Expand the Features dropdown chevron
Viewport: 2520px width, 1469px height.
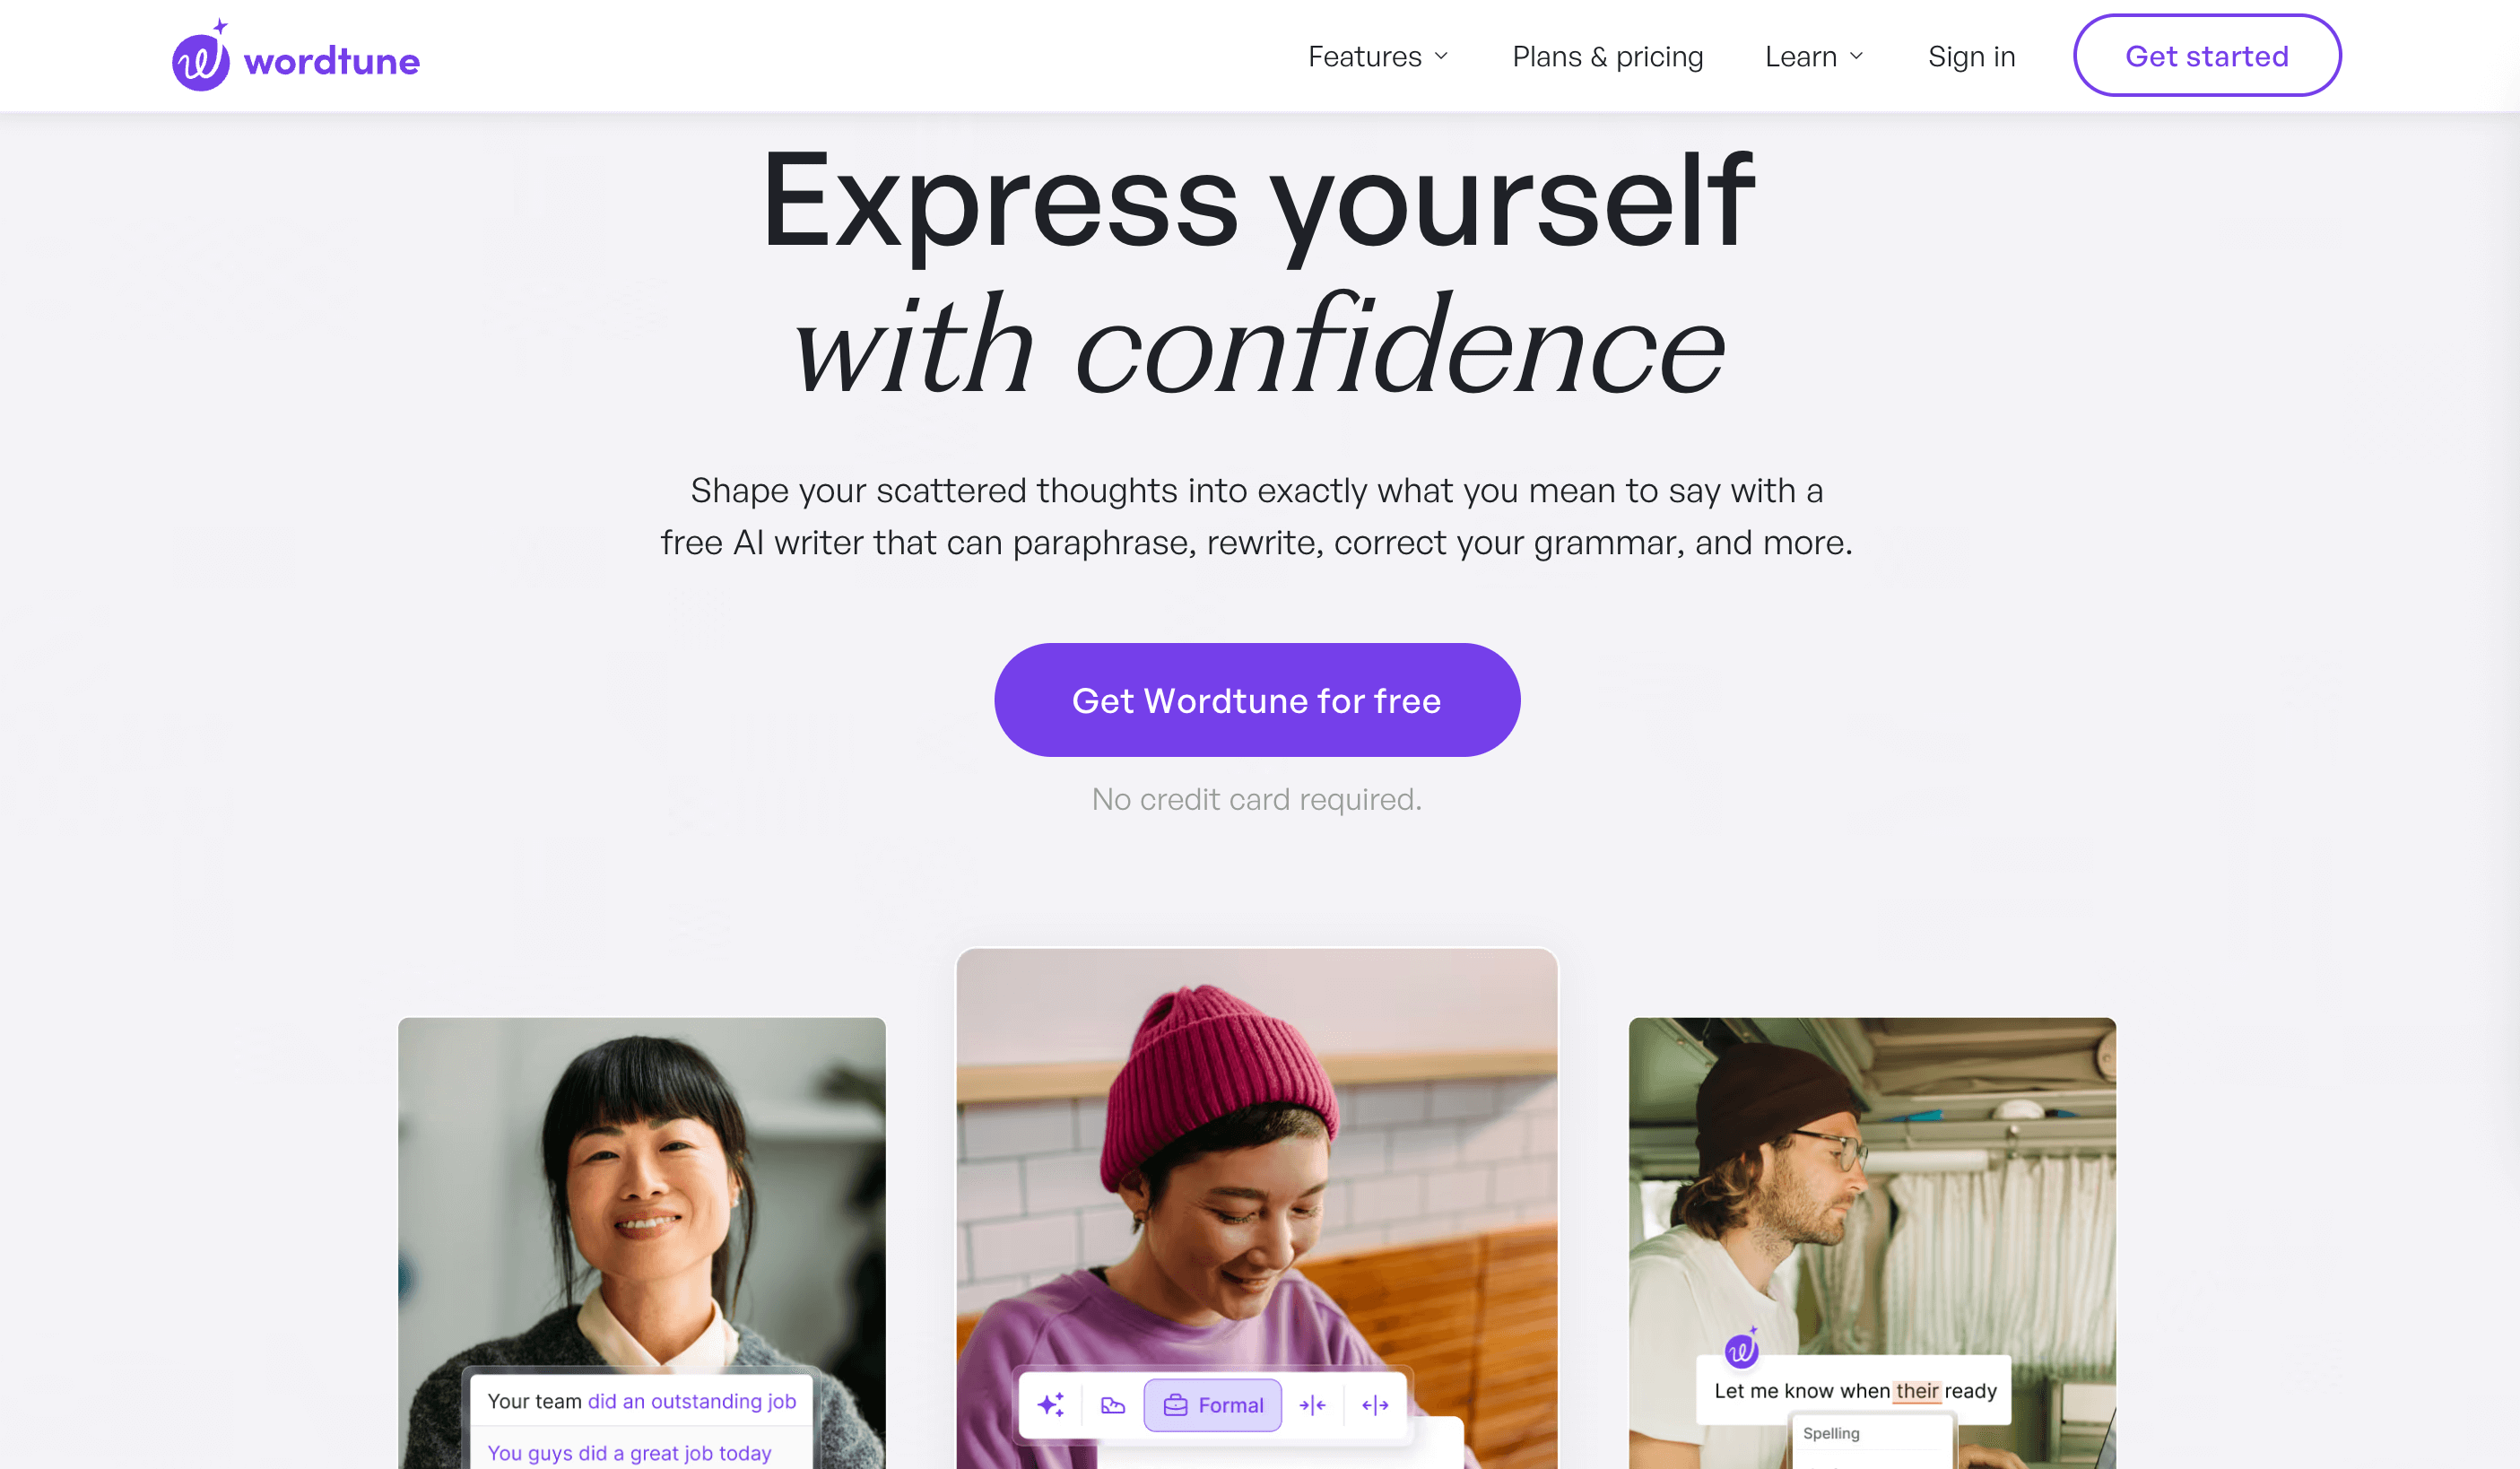coord(1441,56)
